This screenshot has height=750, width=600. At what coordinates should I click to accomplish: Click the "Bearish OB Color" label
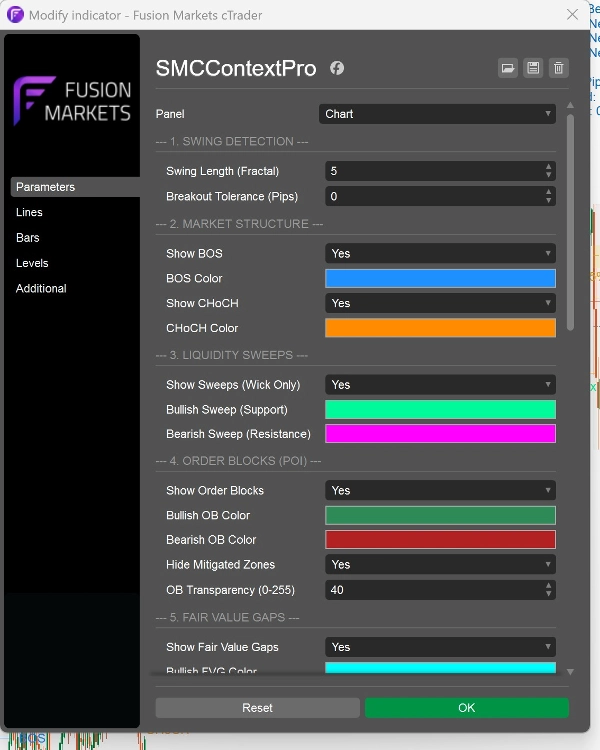pos(211,540)
